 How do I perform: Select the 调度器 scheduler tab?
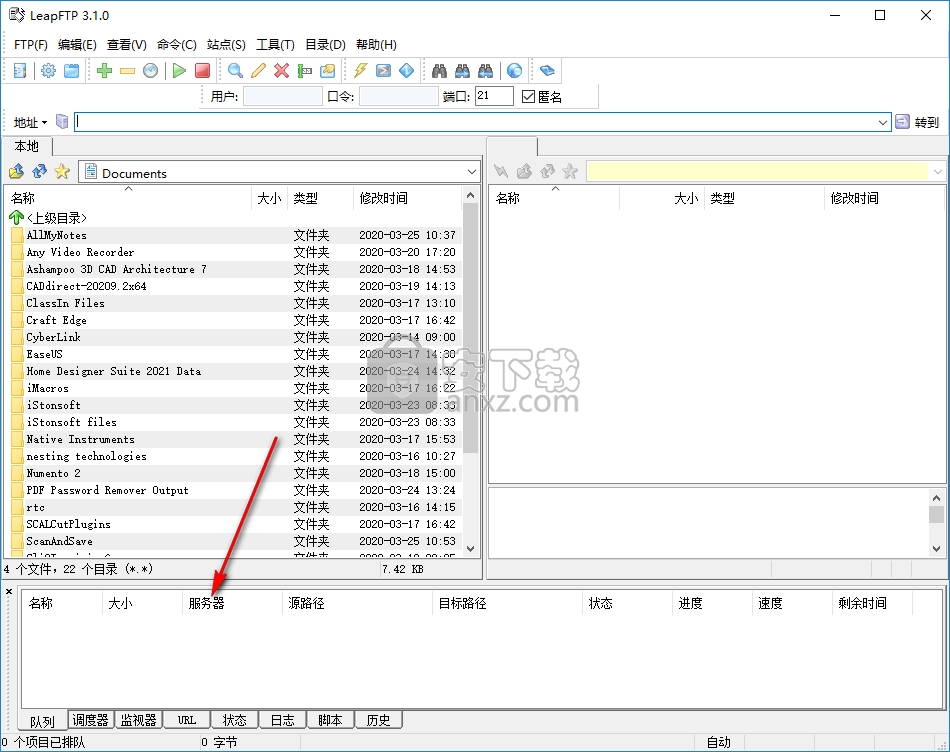click(91, 720)
